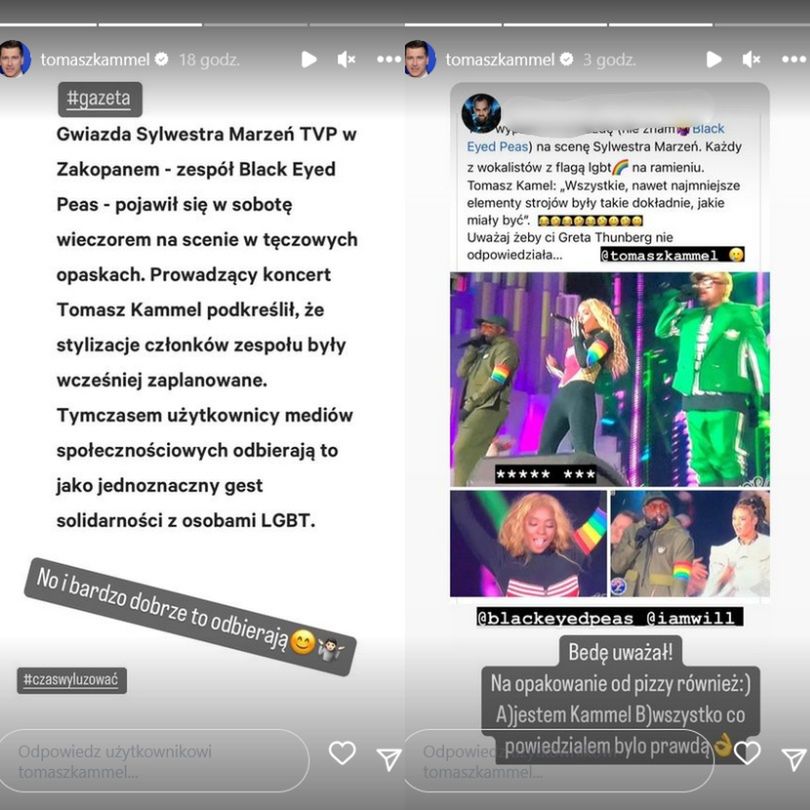Share the left story via paper plane
The height and width of the screenshot is (810, 810).
coord(389,759)
